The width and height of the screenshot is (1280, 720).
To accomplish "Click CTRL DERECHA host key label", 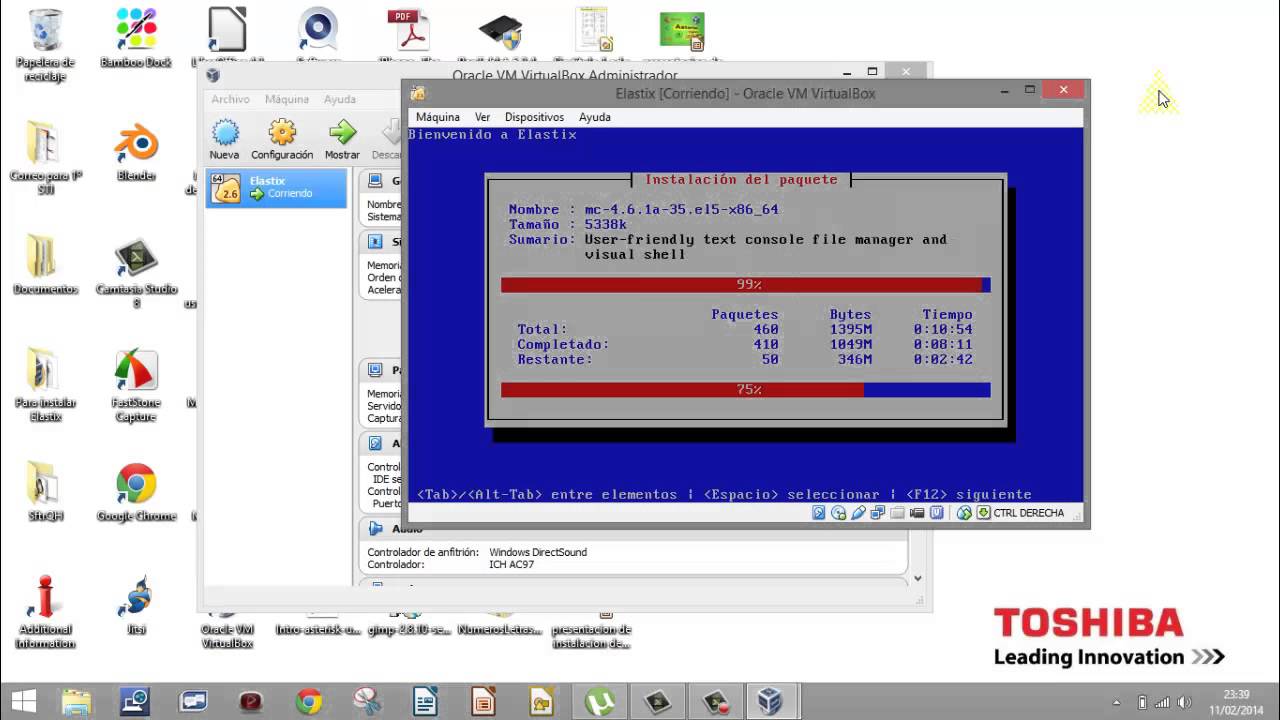I will (x=1029, y=513).
